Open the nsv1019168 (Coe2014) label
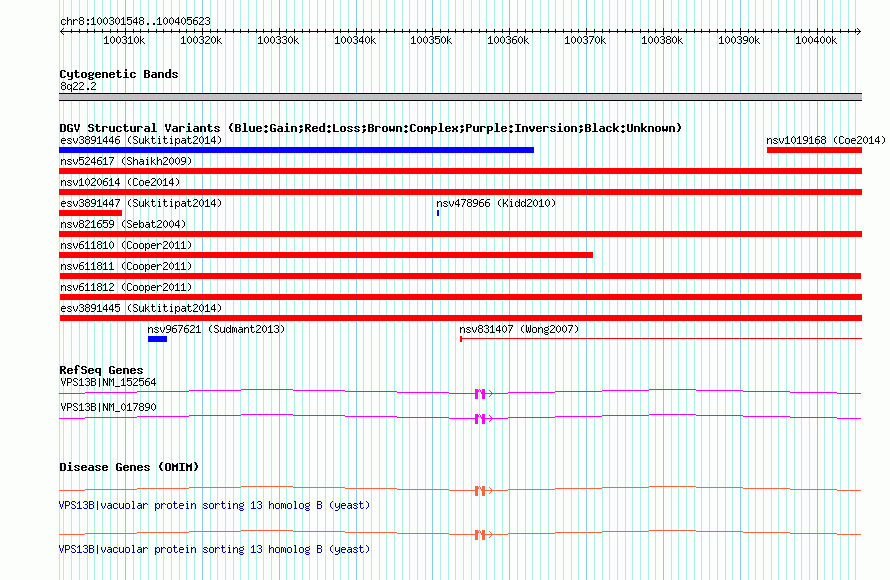This screenshot has height=580, width=890. 826,140
